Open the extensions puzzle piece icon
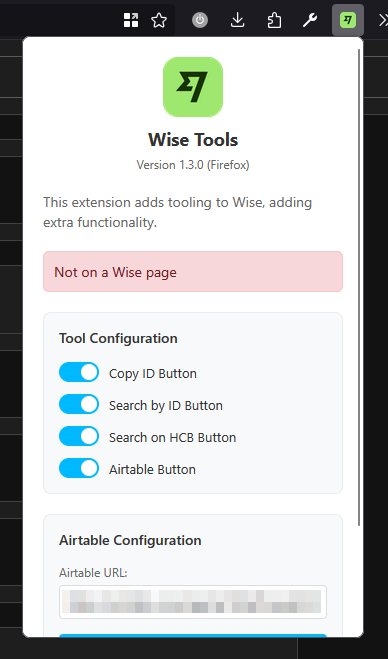The height and width of the screenshot is (659, 388). click(274, 20)
